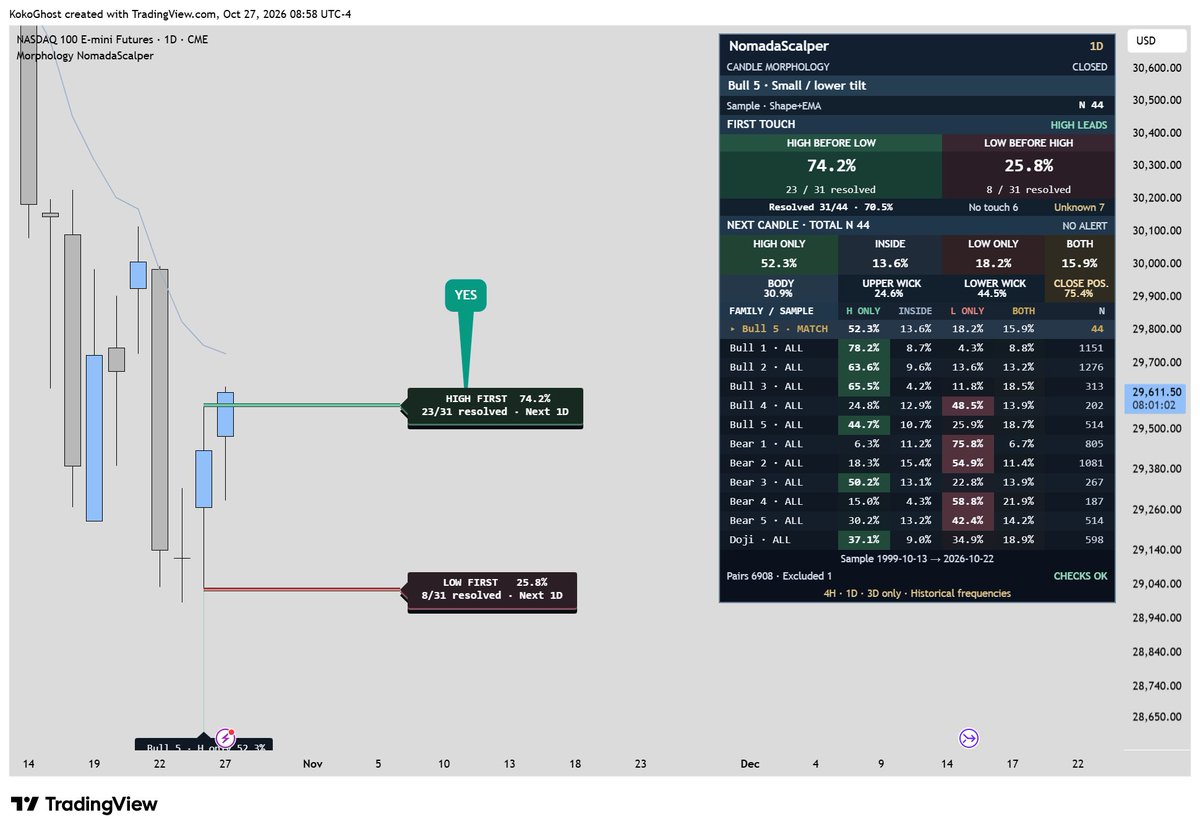The height and width of the screenshot is (832, 1200).
Task: Click the Bear 2 · ALL row label
Action: (x=766, y=463)
